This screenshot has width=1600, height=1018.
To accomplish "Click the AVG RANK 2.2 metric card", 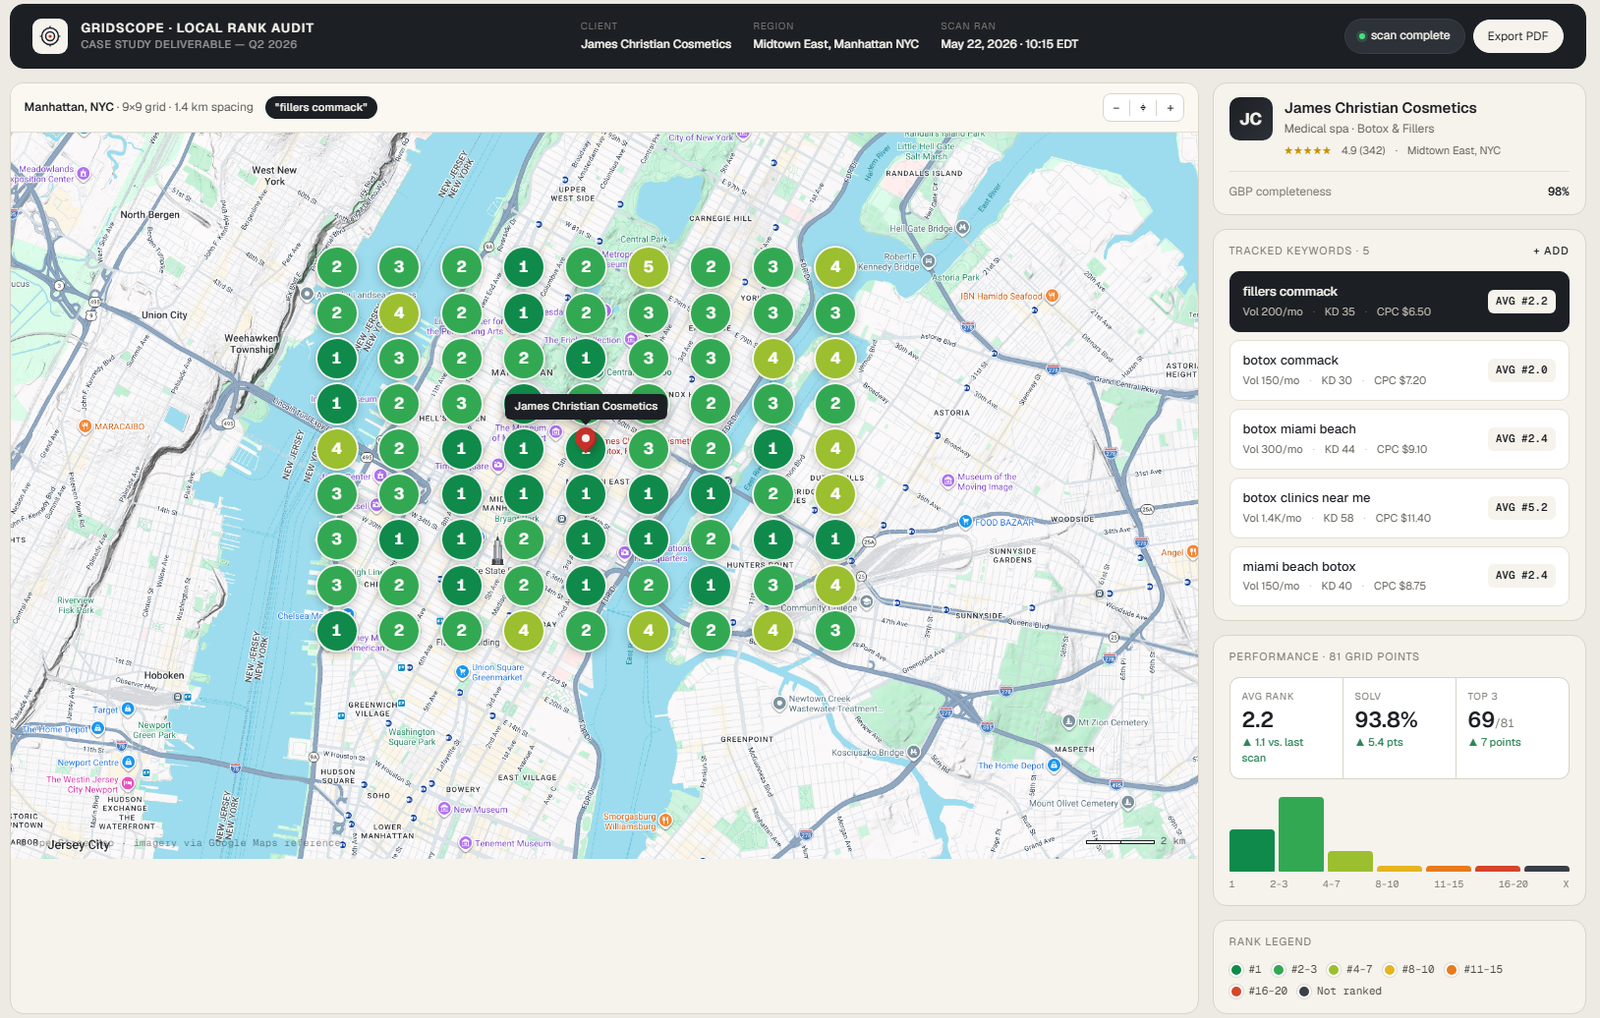I will click(1286, 728).
